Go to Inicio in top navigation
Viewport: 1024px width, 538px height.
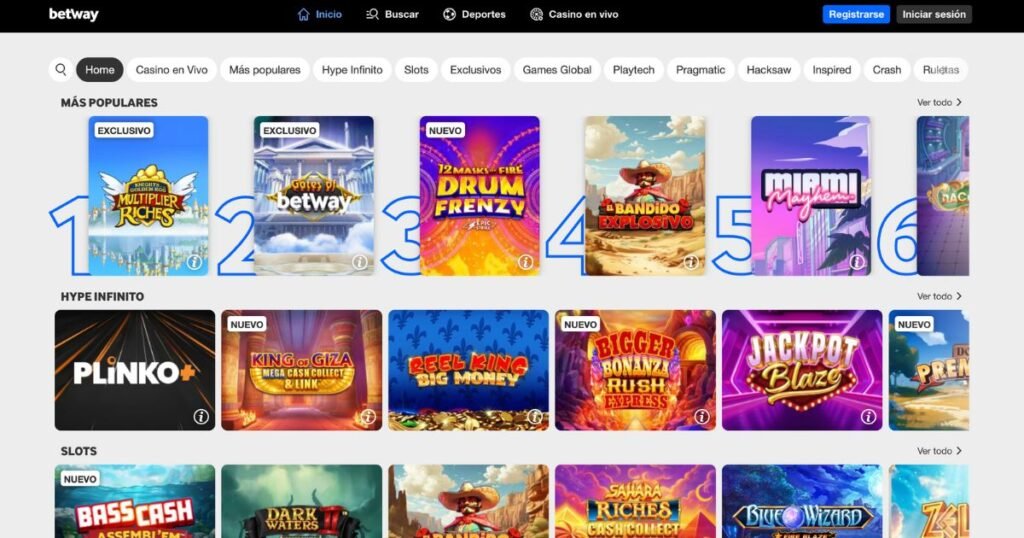point(319,14)
